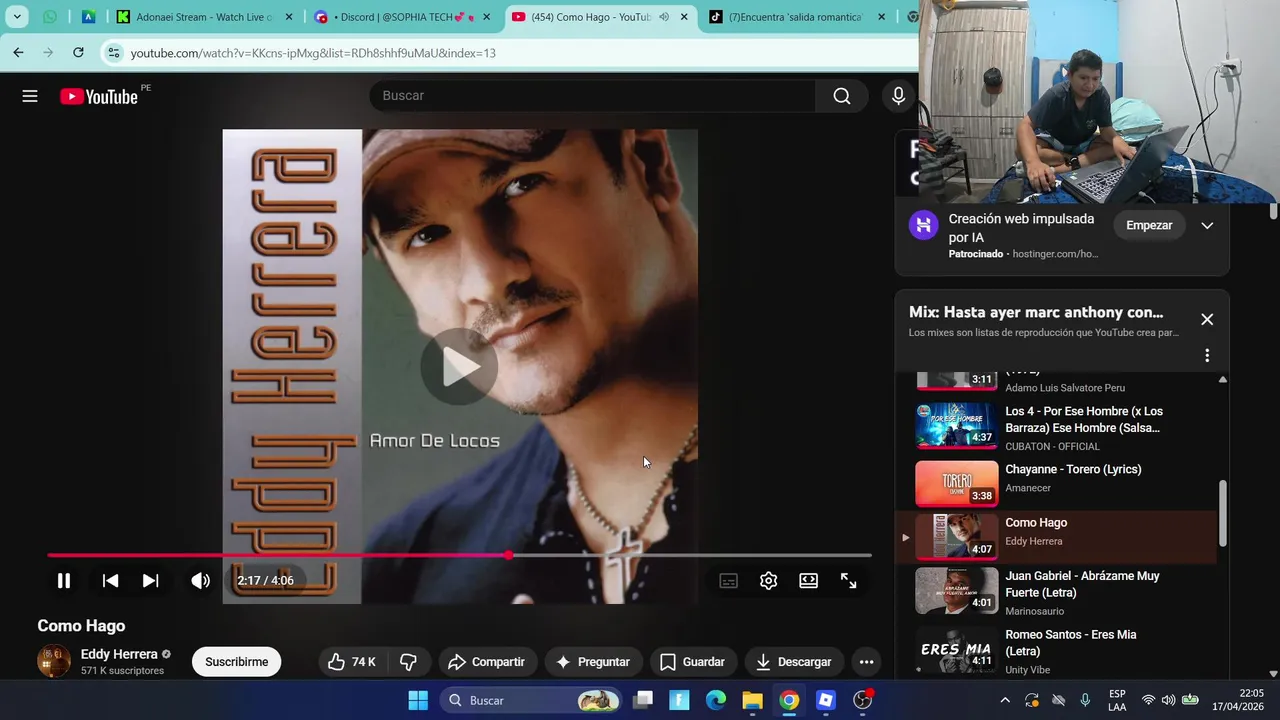Subscribe to Eddy Herrera with Suscribirme

coord(237,662)
